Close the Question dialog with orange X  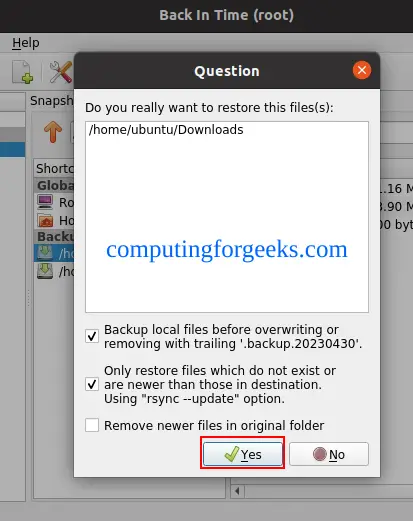362,70
